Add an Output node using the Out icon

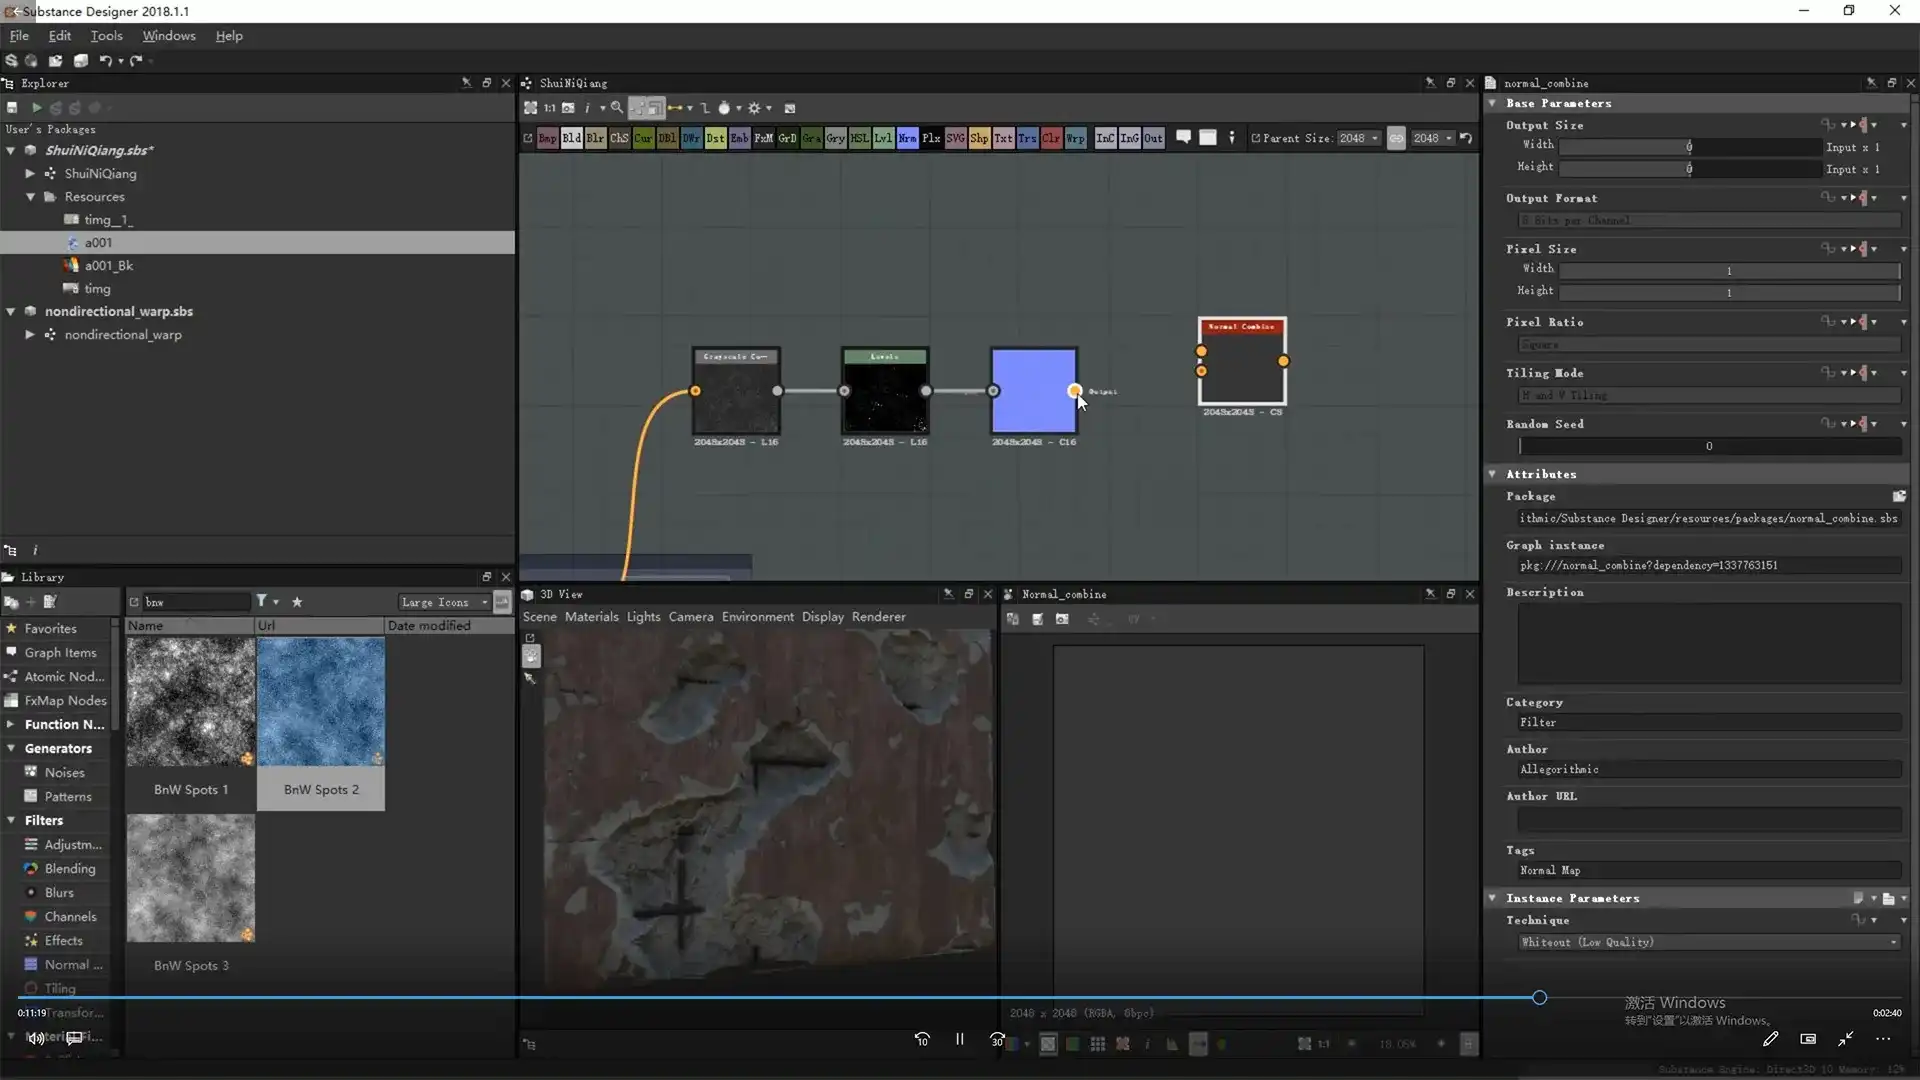1153,138
